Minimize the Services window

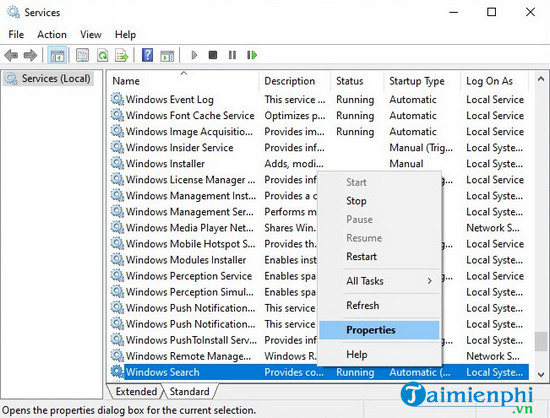(x=454, y=12)
